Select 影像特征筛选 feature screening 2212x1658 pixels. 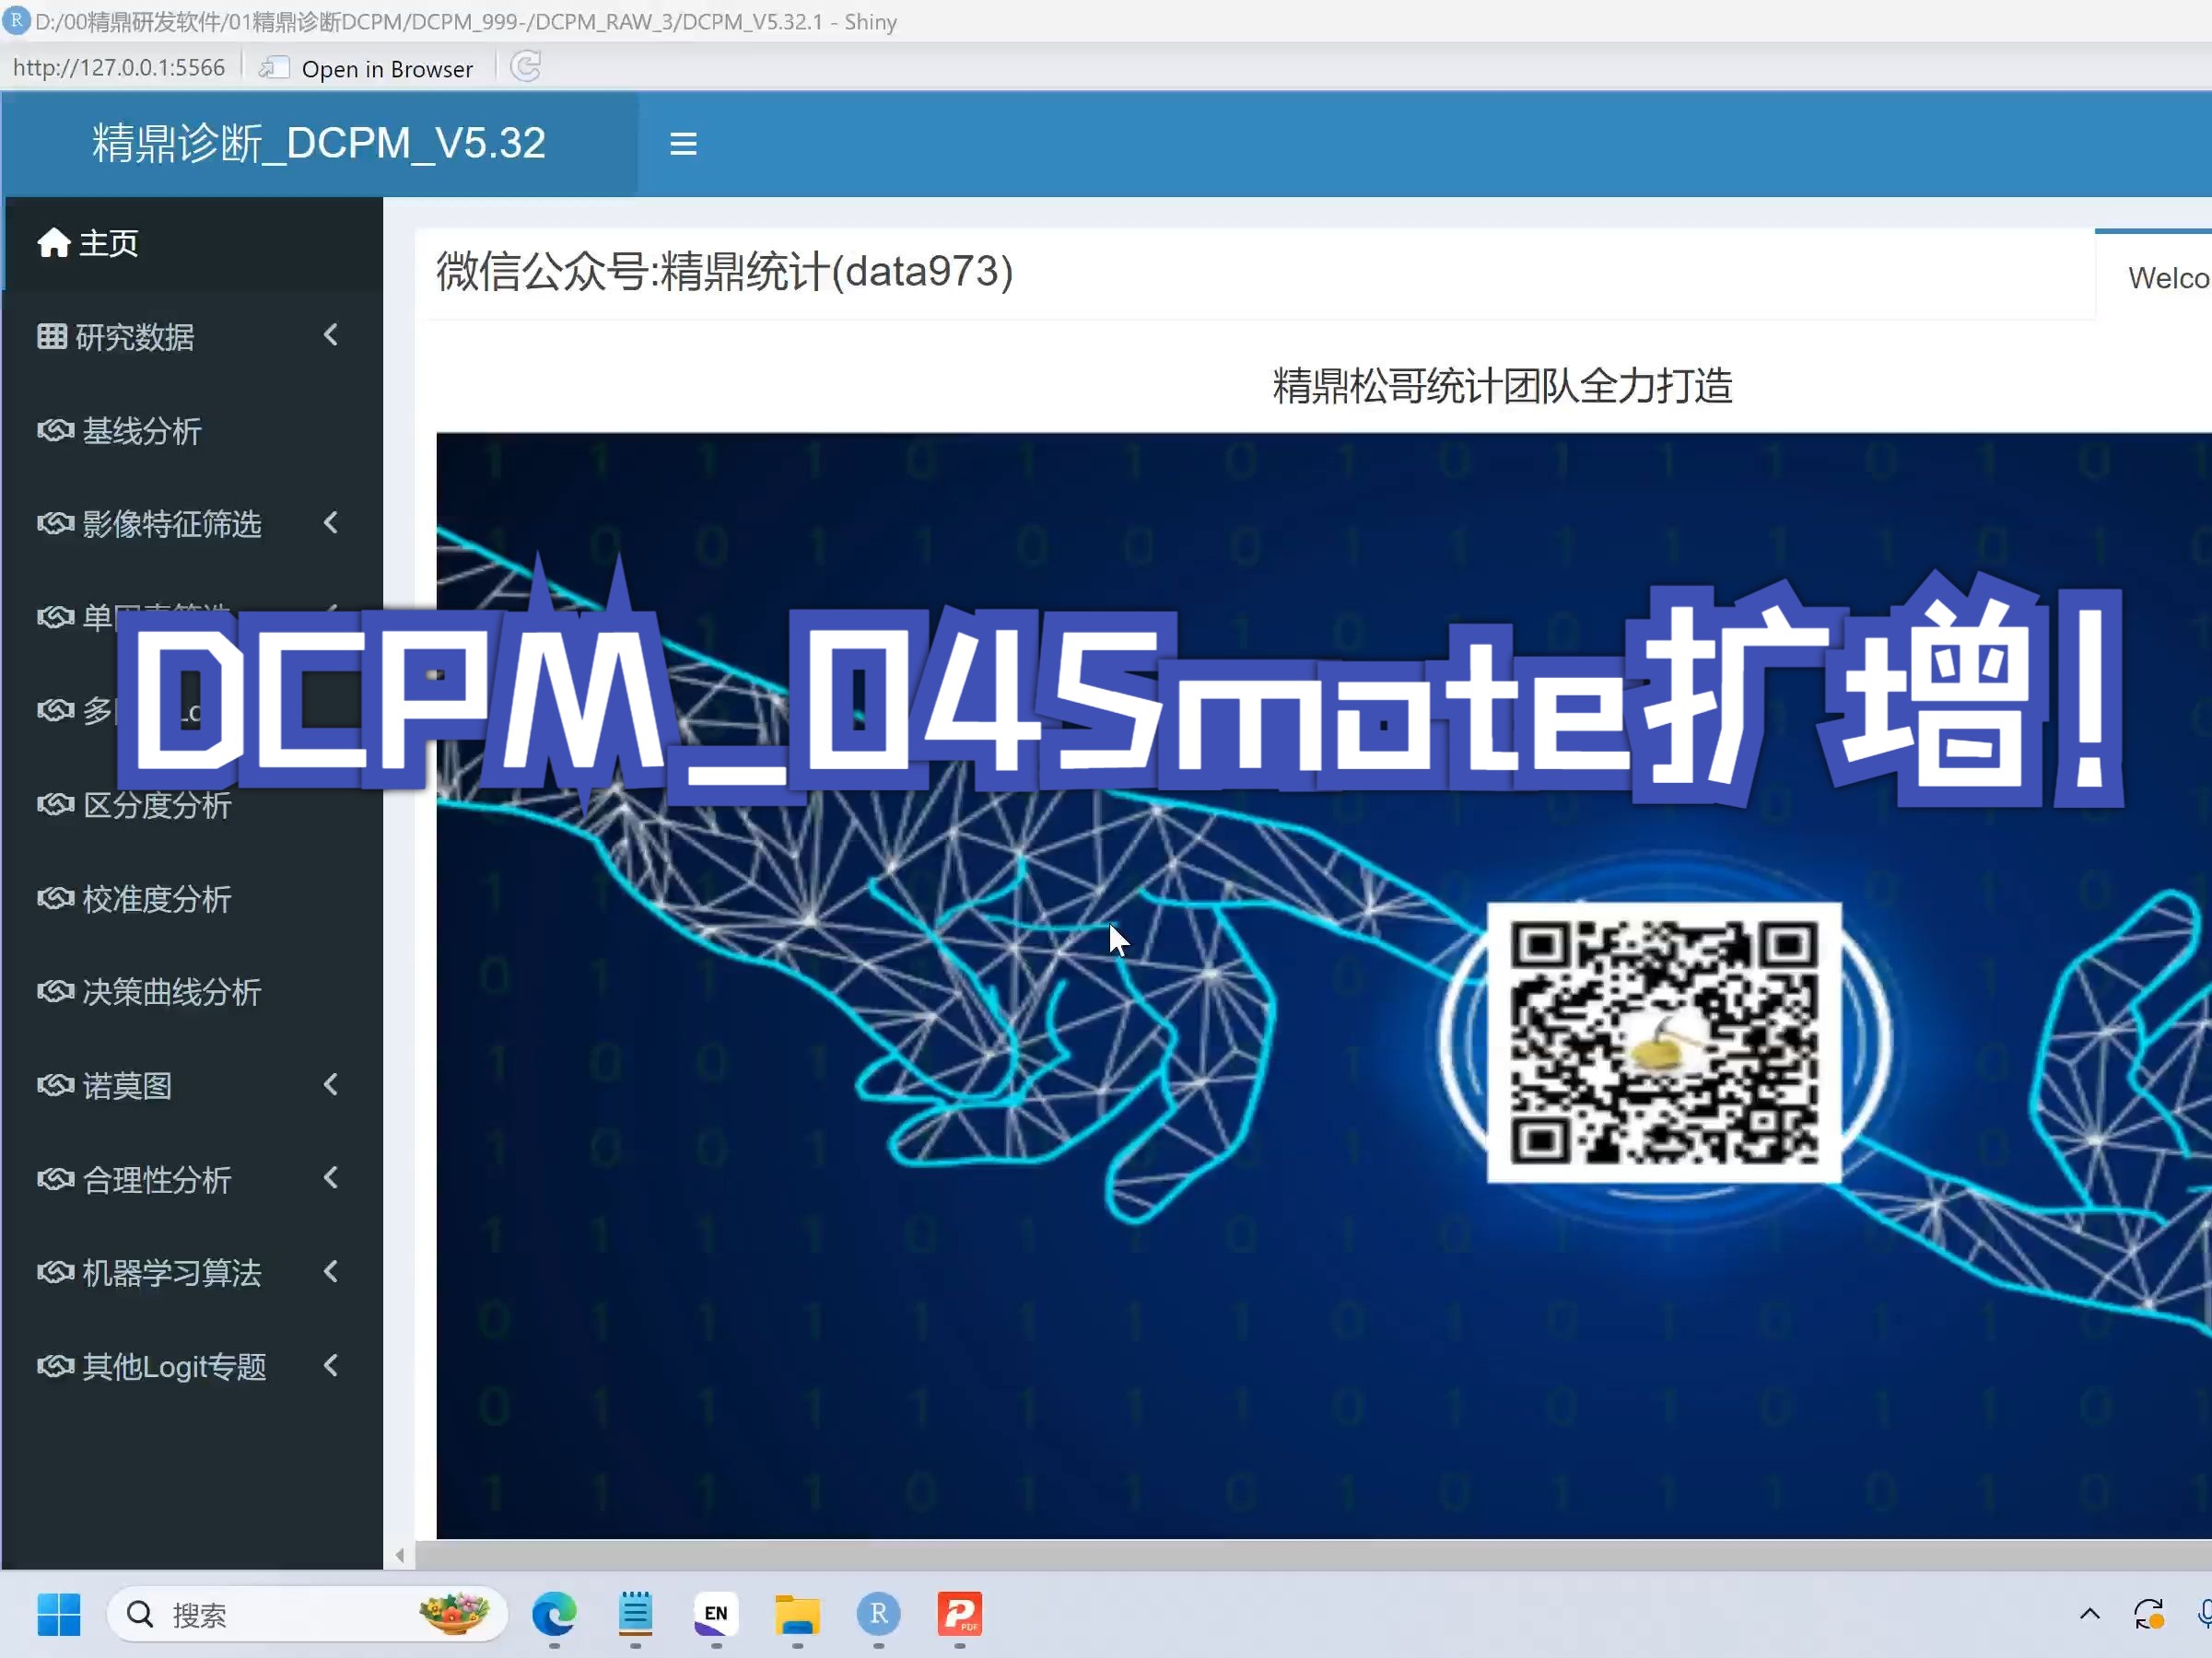click(172, 524)
